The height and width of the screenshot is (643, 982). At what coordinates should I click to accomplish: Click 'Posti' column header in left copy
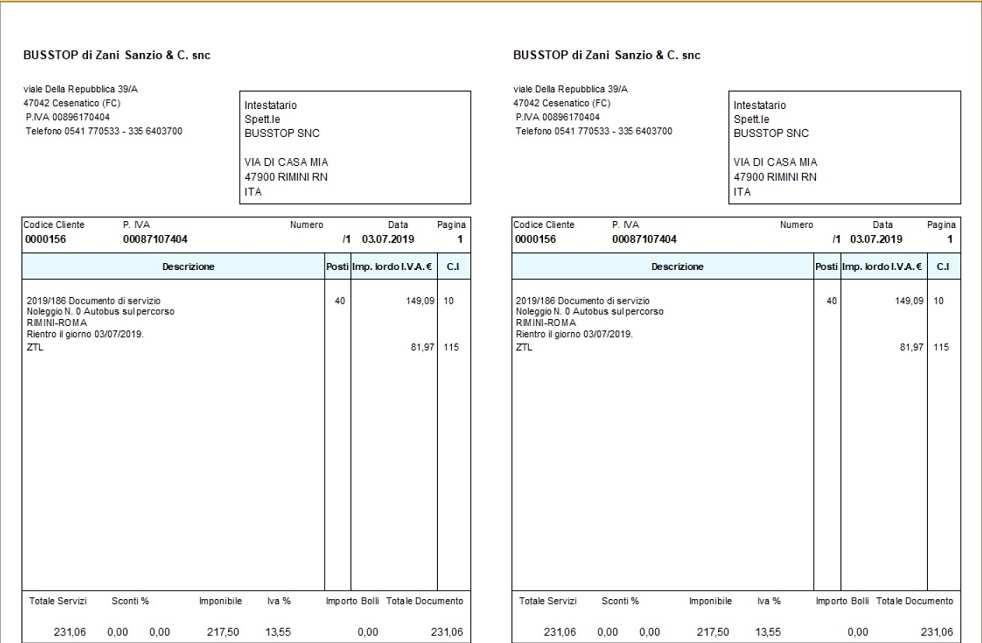(x=338, y=267)
